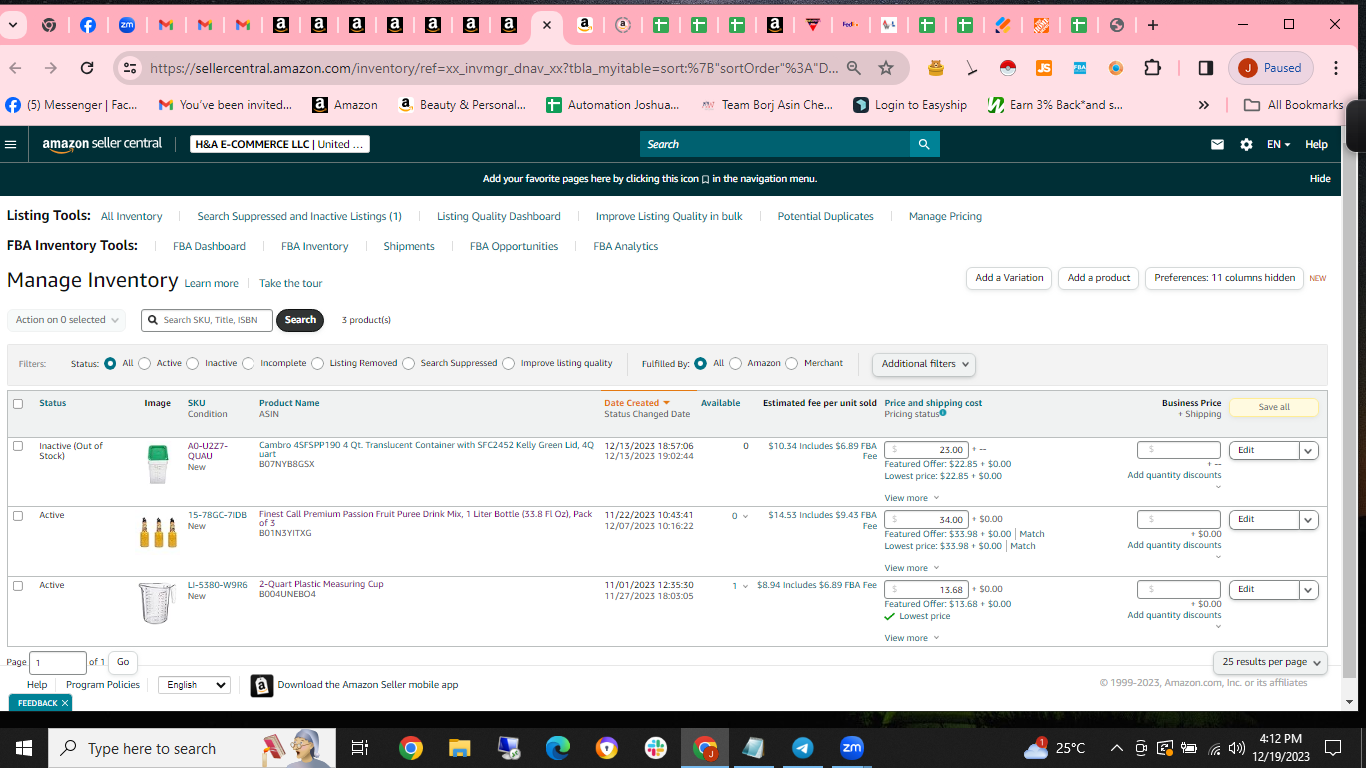Click the Save all button
Viewport: 1366px width, 768px height.
[x=1274, y=407]
